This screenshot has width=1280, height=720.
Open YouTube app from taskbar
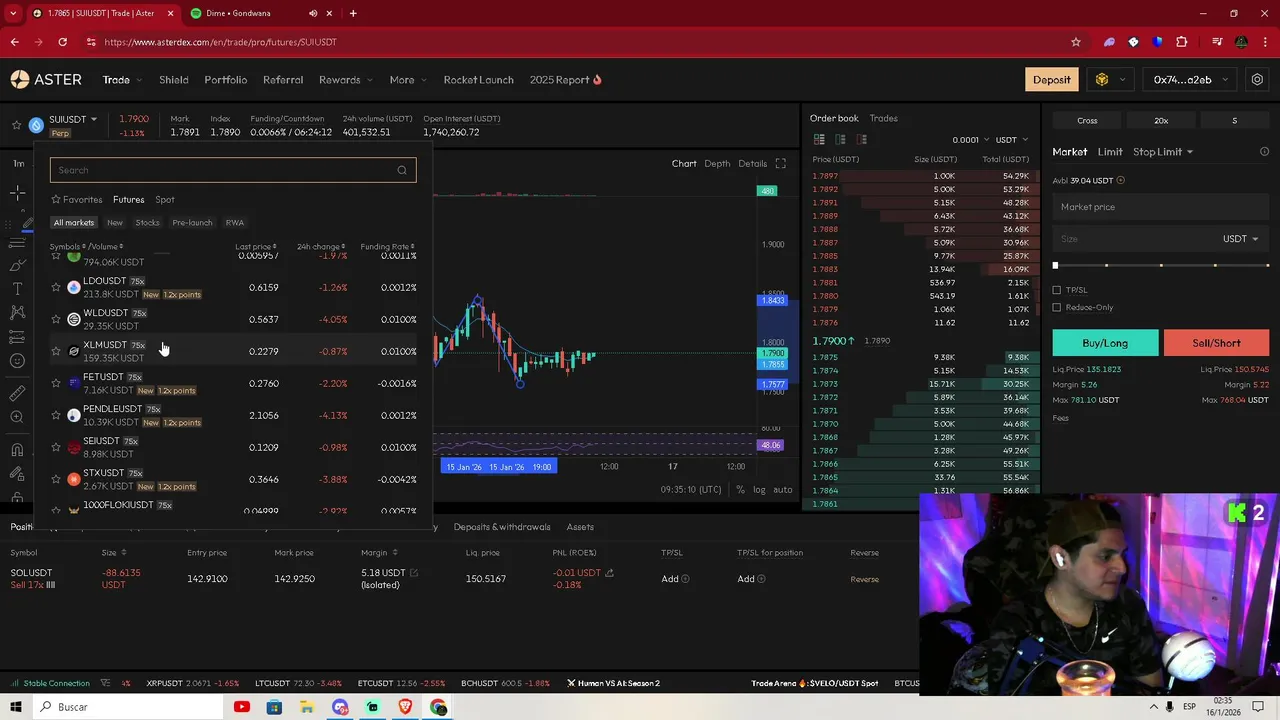point(241,707)
